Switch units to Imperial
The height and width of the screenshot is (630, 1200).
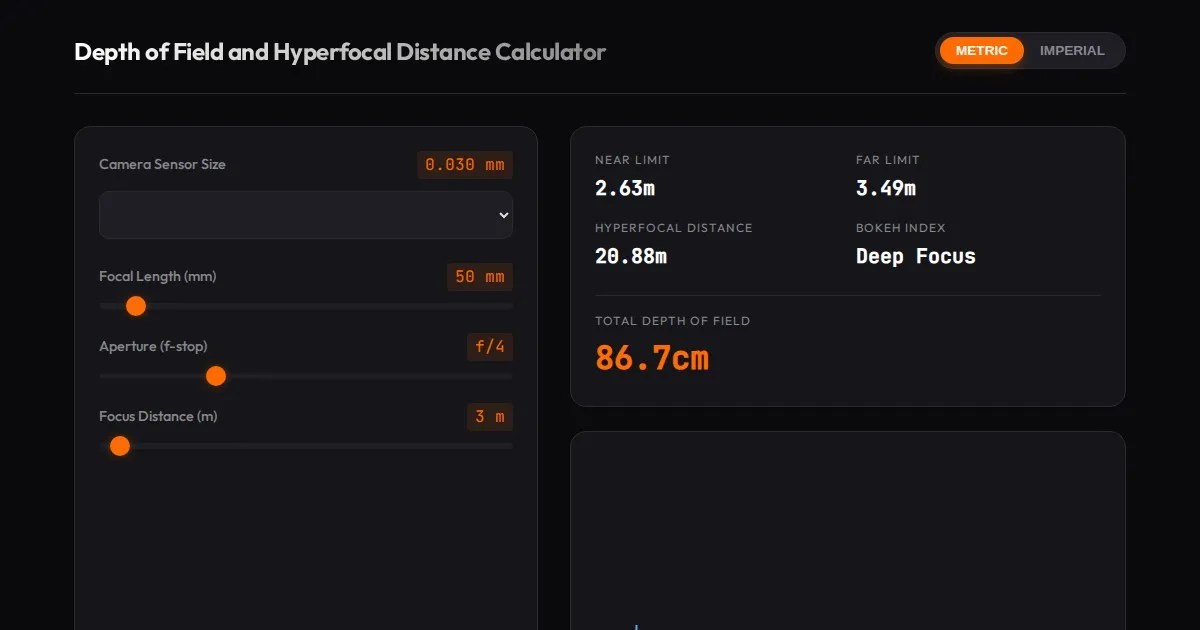click(1072, 51)
